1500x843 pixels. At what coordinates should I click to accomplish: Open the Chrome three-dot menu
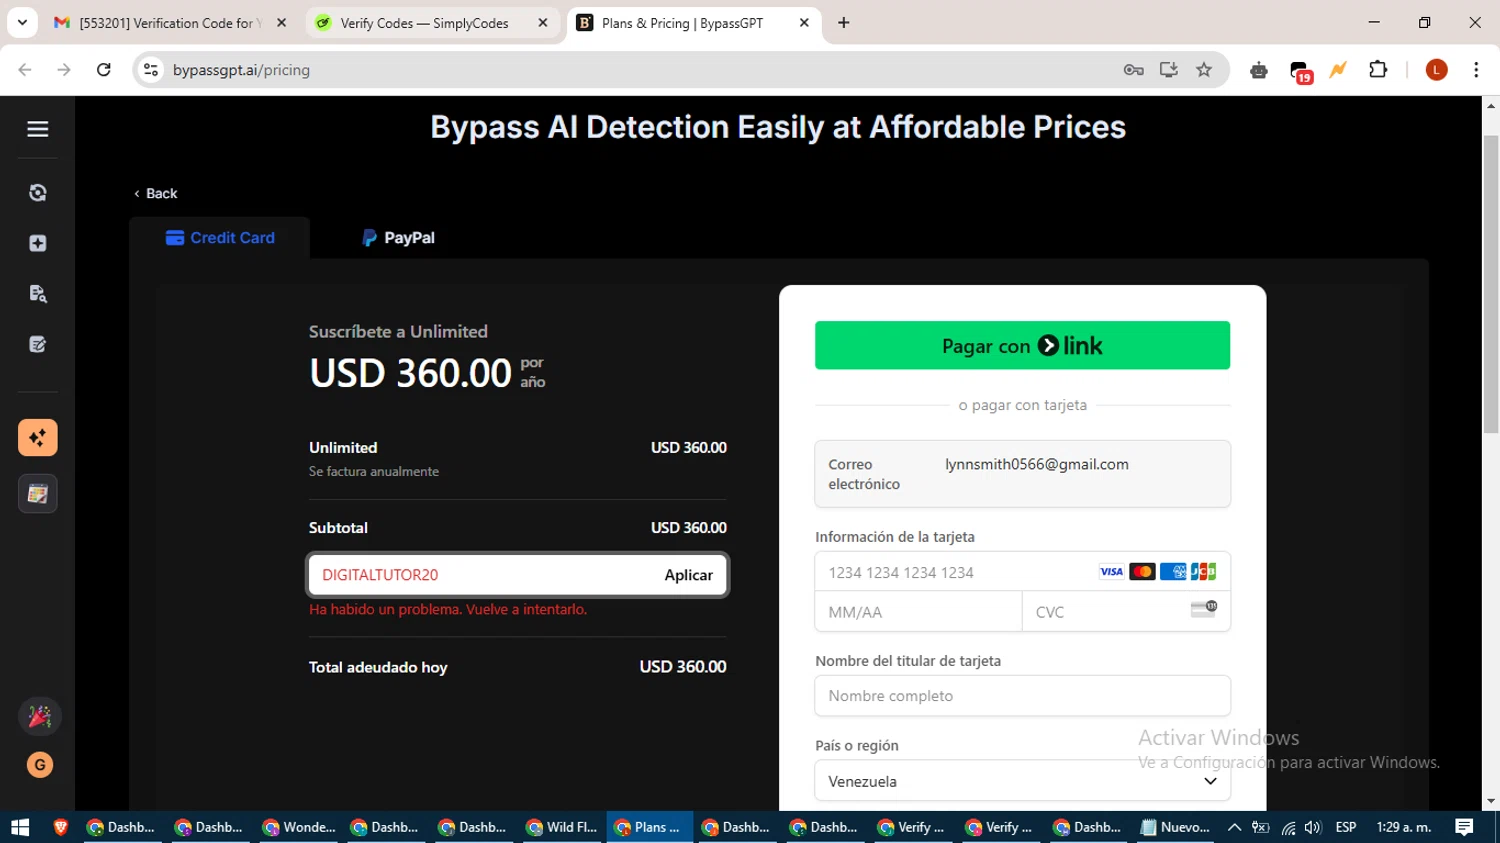pos(1476,70)
